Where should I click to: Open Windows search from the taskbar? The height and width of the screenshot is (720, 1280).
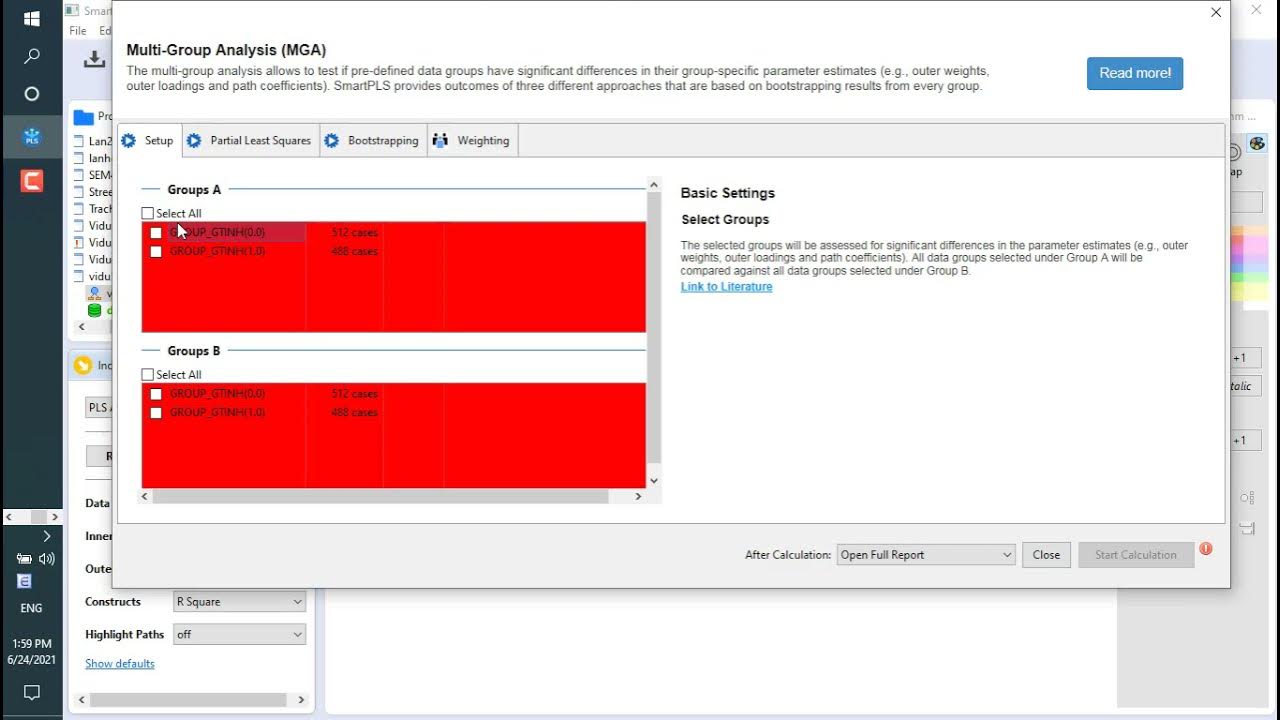click(31, 57)
